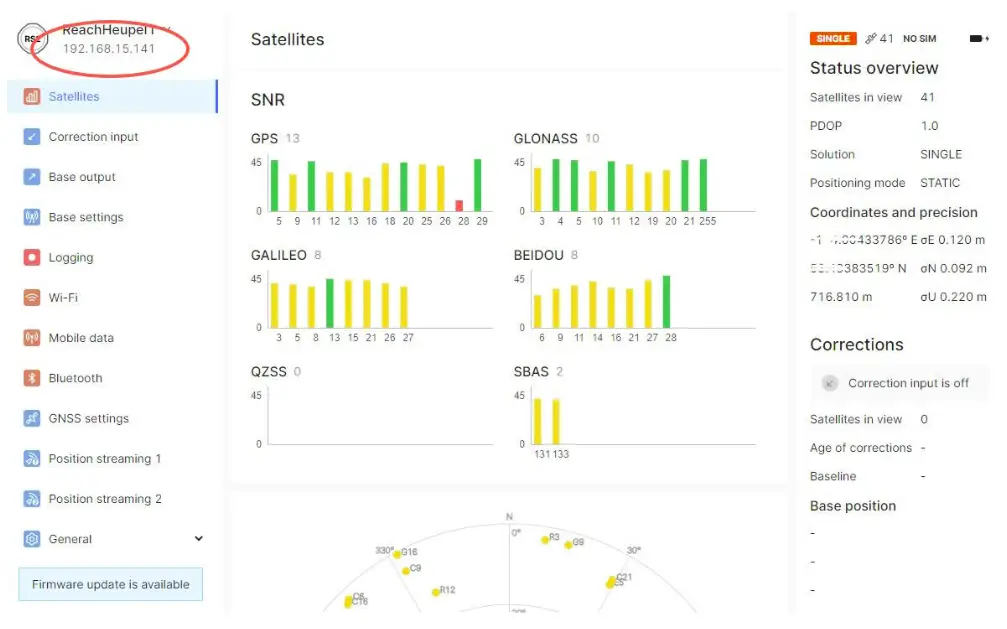Open Logging menu item
1007x629 pixels.
coord(112,258)
